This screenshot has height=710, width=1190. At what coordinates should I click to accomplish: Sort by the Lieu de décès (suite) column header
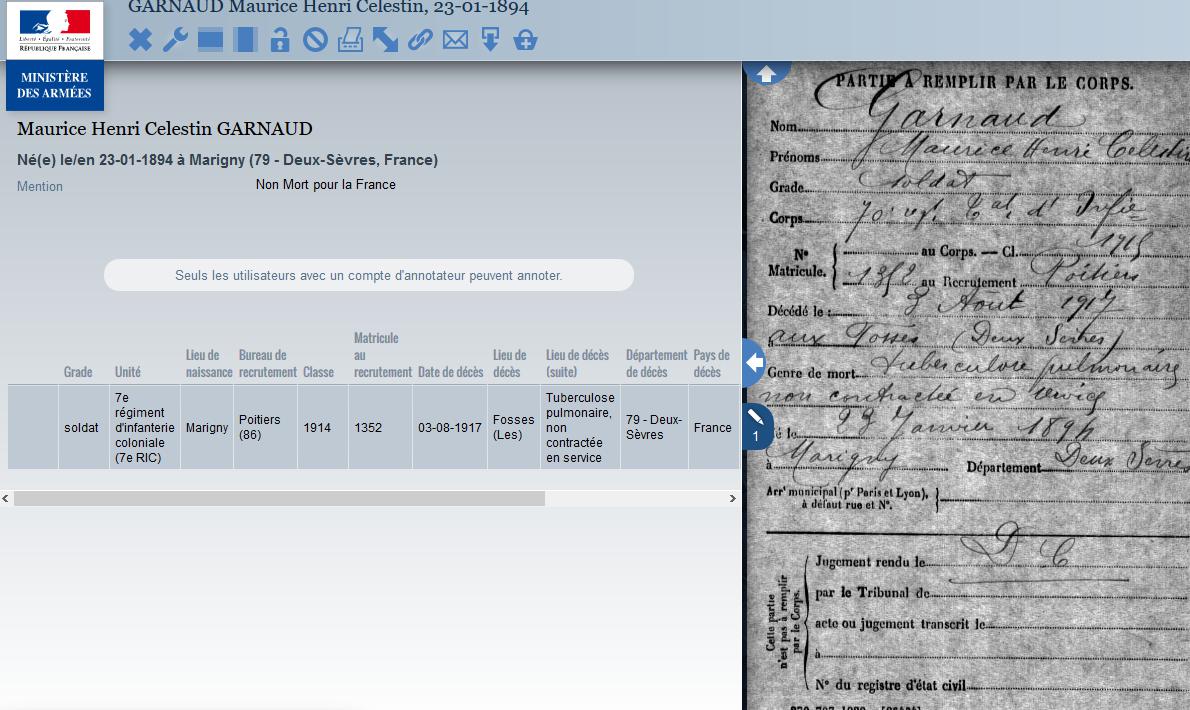pos(578,363)
